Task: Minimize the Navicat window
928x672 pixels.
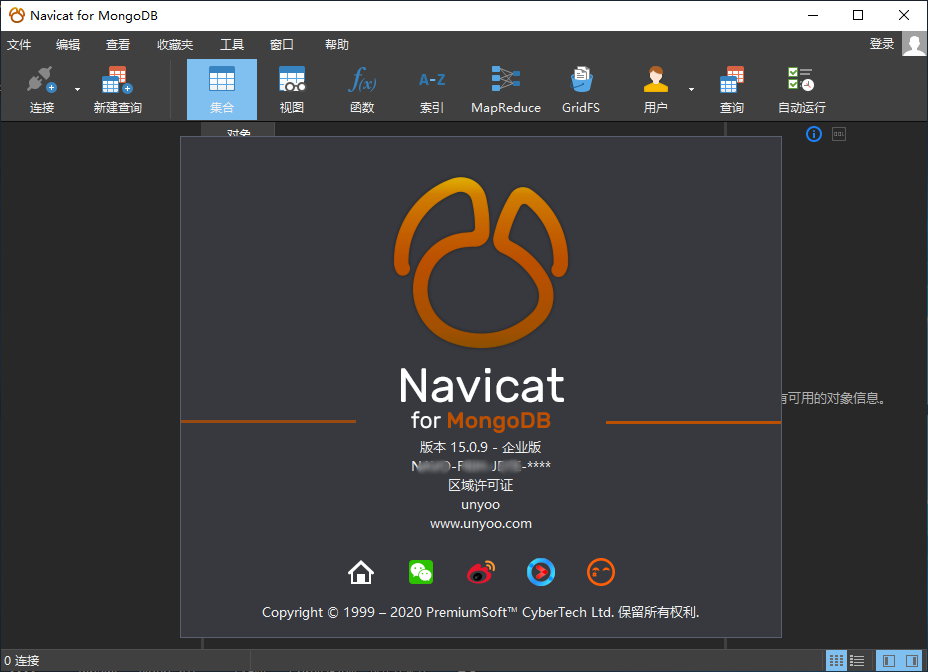Action: click(x=813, y=15)
